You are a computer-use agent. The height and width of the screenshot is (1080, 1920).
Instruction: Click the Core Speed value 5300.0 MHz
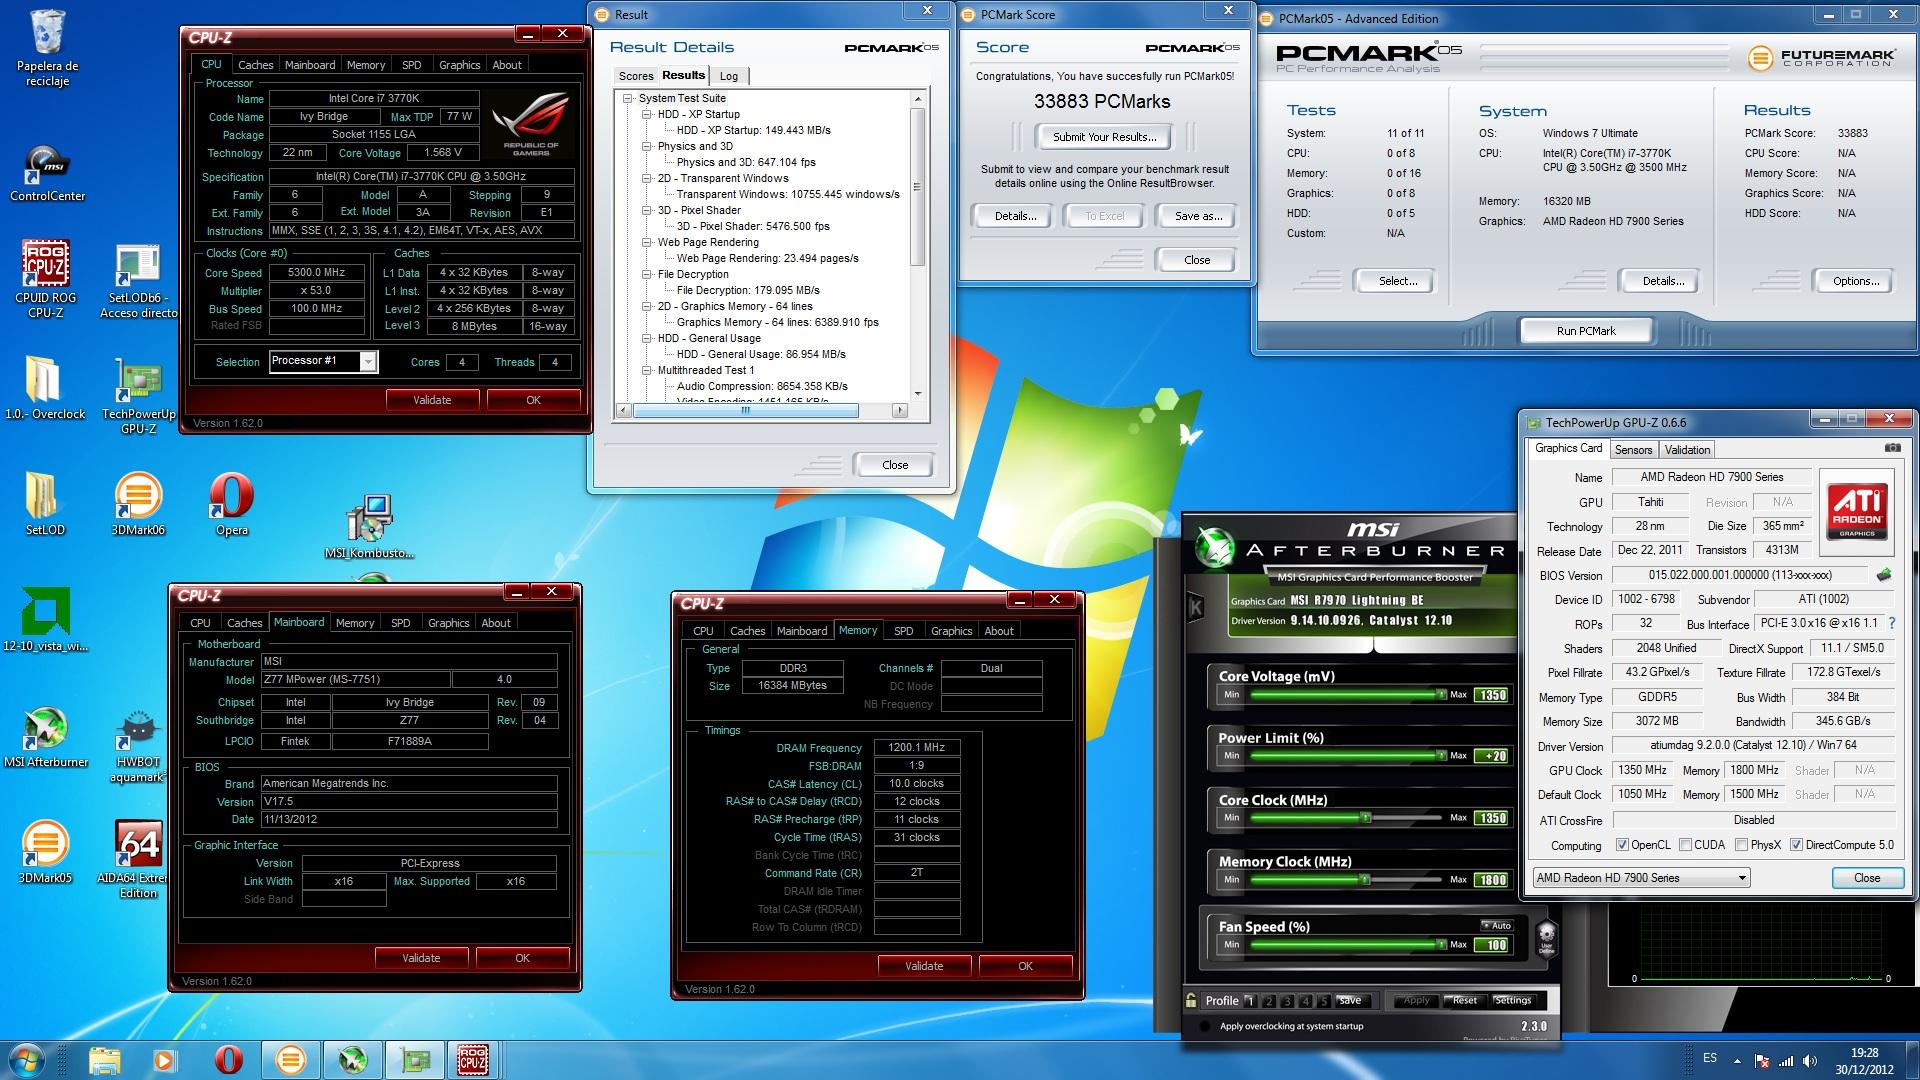coord(316,272)
